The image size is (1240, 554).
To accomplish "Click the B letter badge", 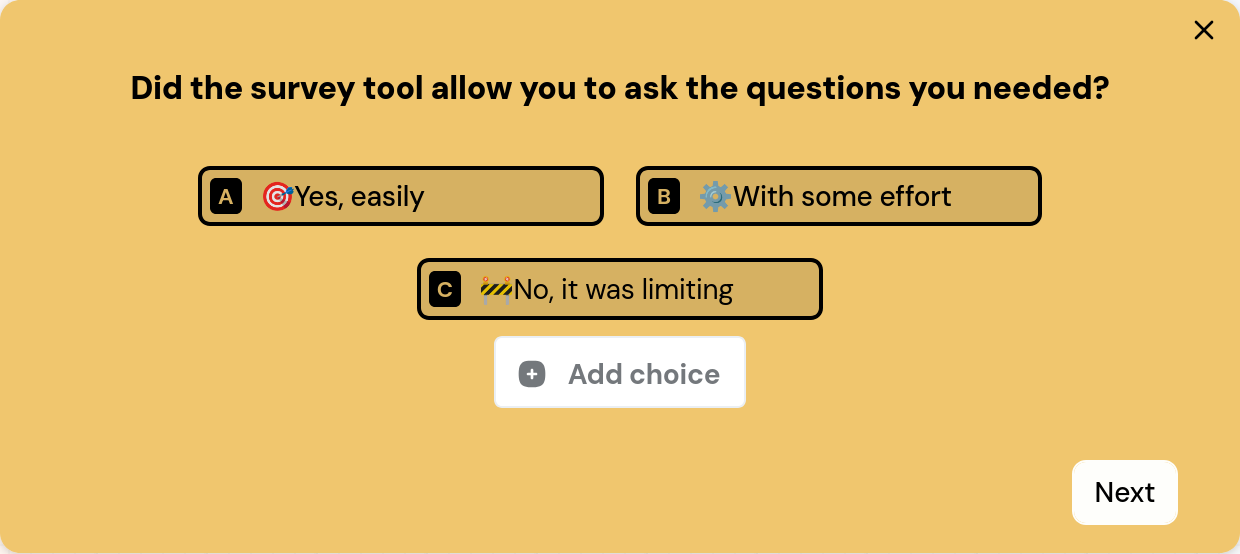I will [x=664, y=197].
